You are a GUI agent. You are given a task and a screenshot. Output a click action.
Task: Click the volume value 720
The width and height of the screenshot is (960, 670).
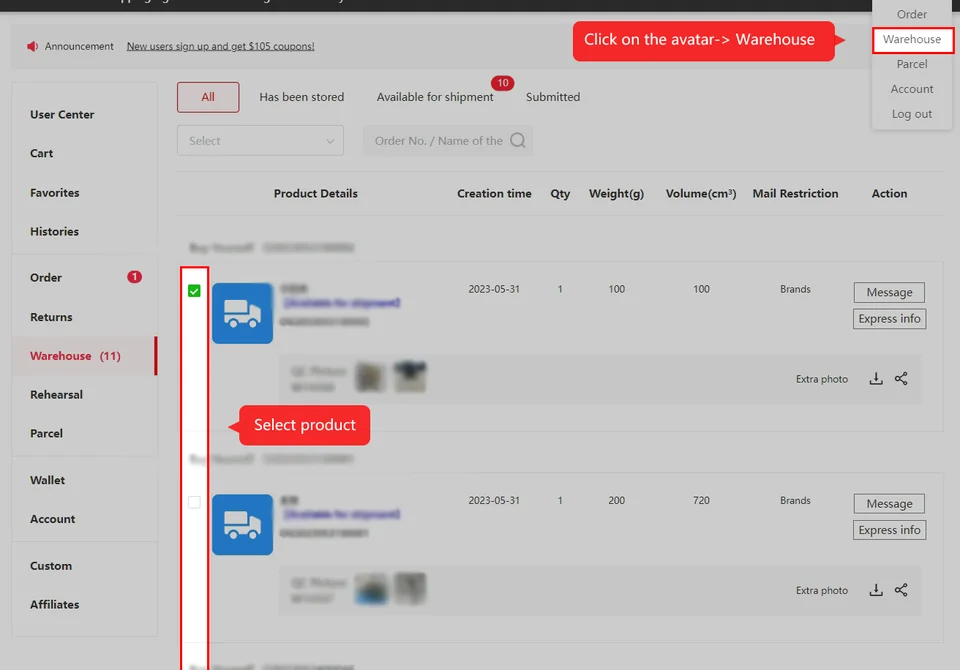pos(701,500)
